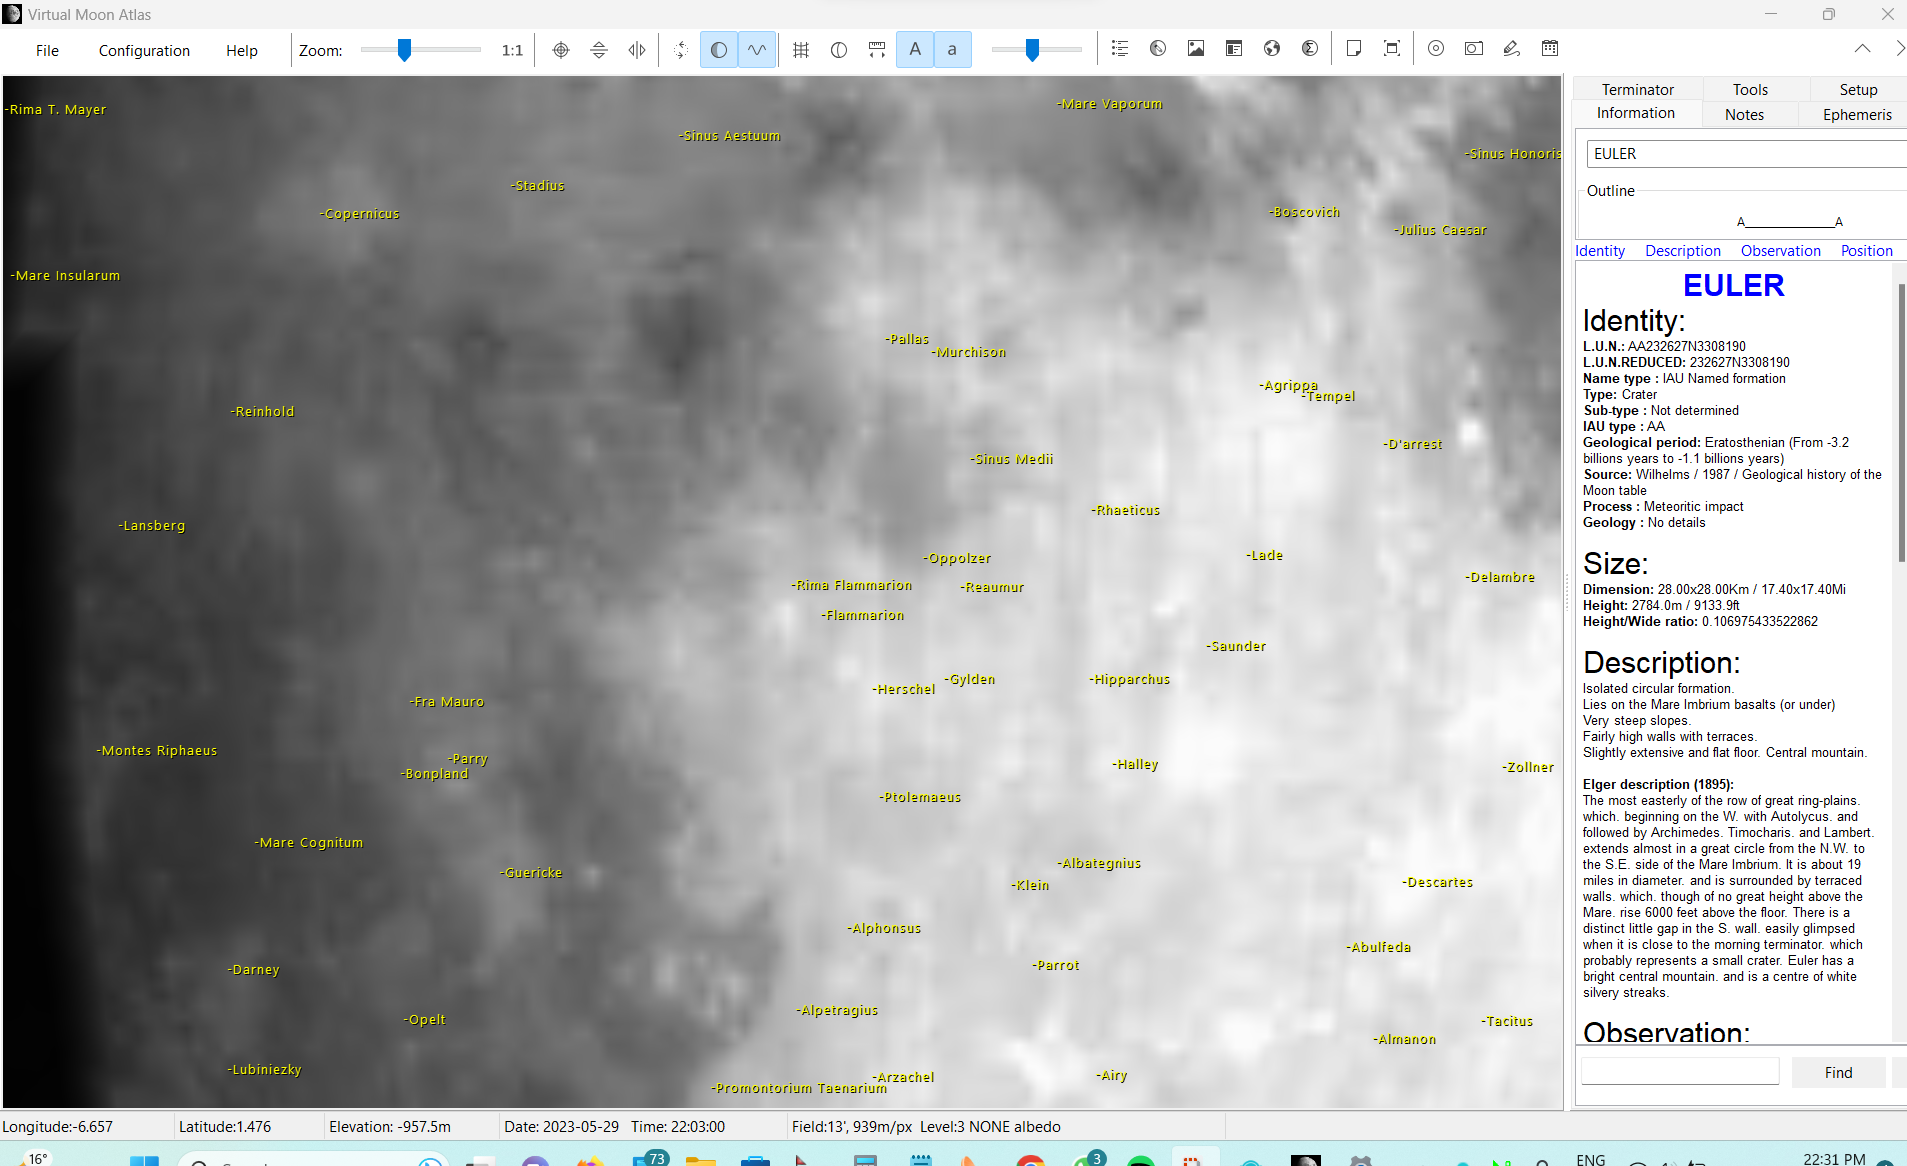
Task: Toggle the coordinate grid icon
Action: (801, 50)
